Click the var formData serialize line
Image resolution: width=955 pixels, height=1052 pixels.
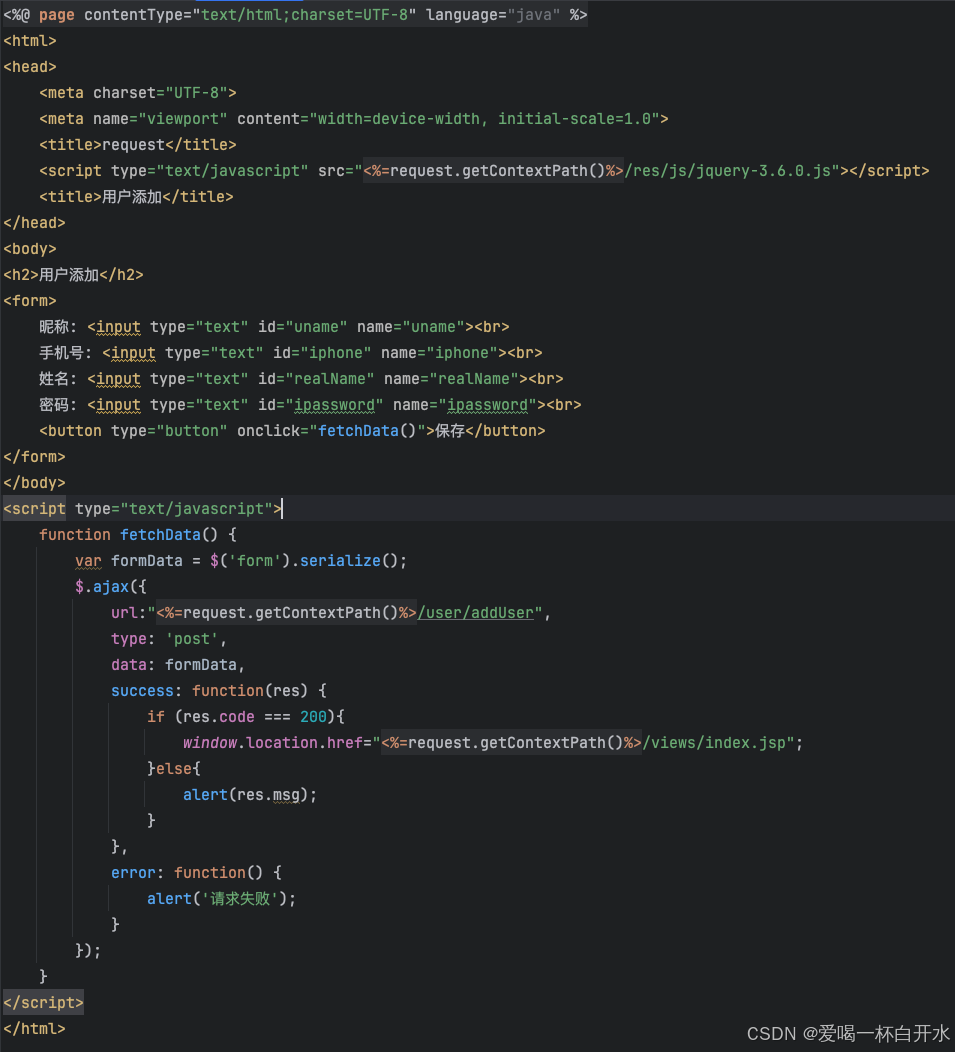pos(241,561)
